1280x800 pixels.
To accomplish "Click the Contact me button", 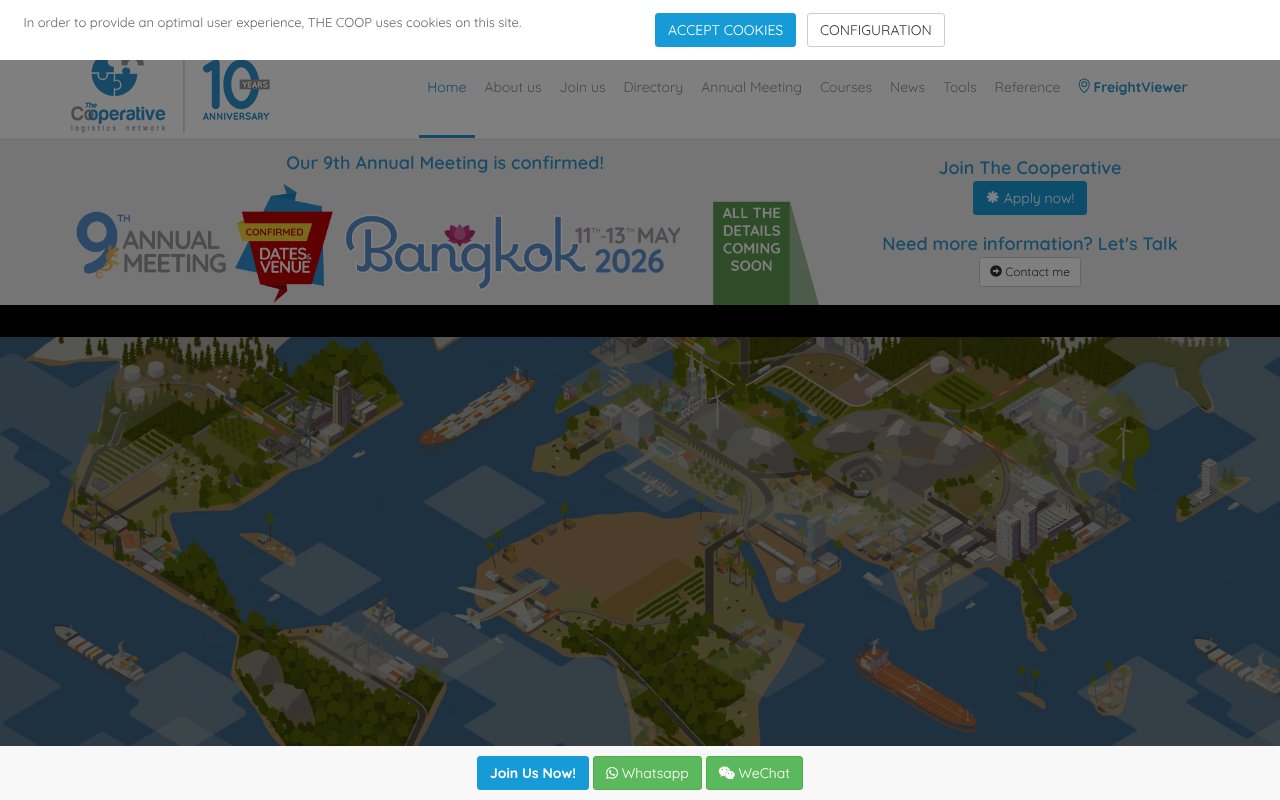I will pos(1030,271).
